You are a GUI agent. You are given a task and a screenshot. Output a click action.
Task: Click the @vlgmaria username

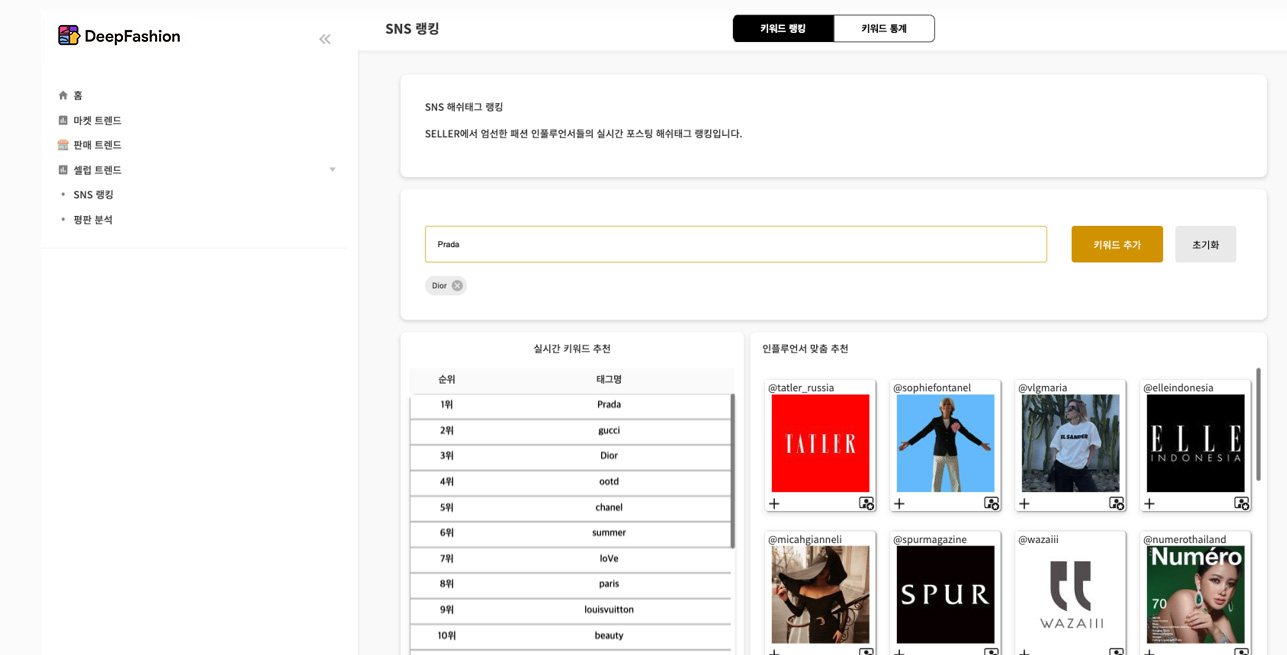[1043, 388]
